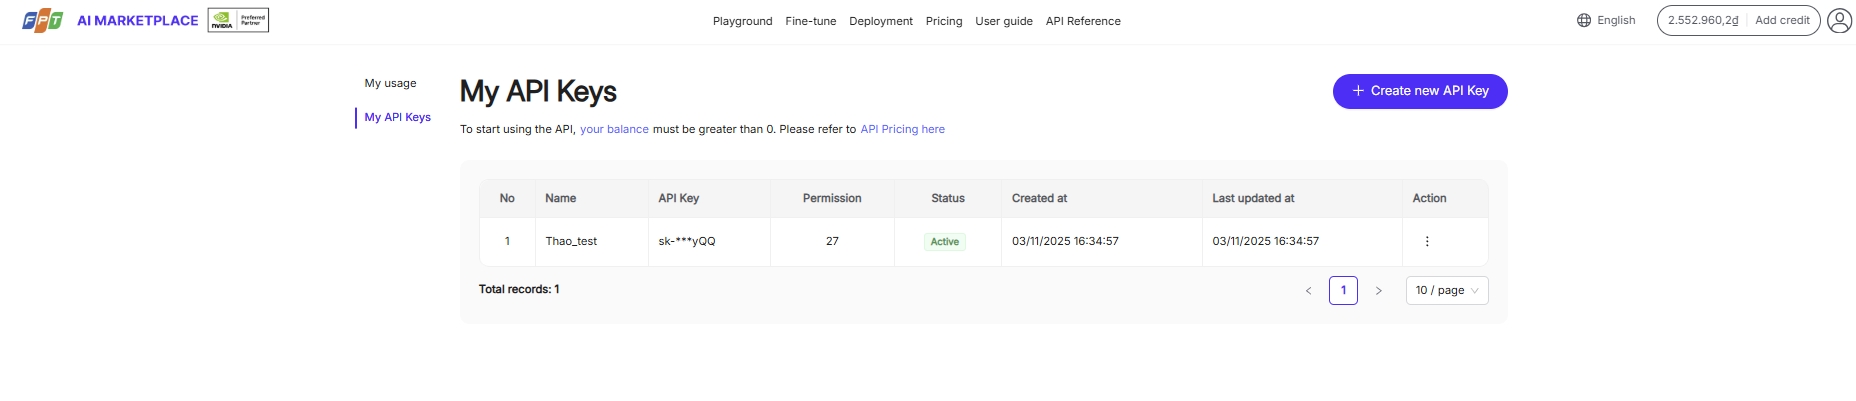Go to the Pricing page

[943, 21]
